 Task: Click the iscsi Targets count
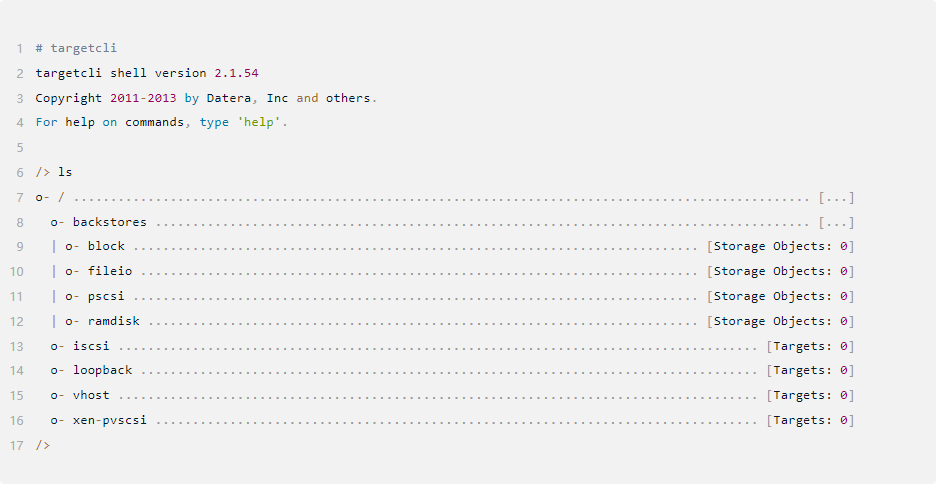[843, 346]
